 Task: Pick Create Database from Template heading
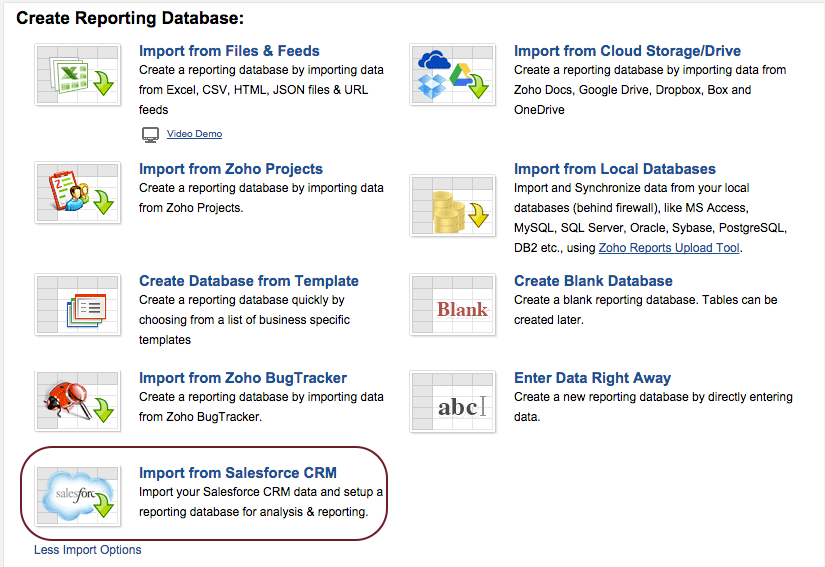pos(249,281)
